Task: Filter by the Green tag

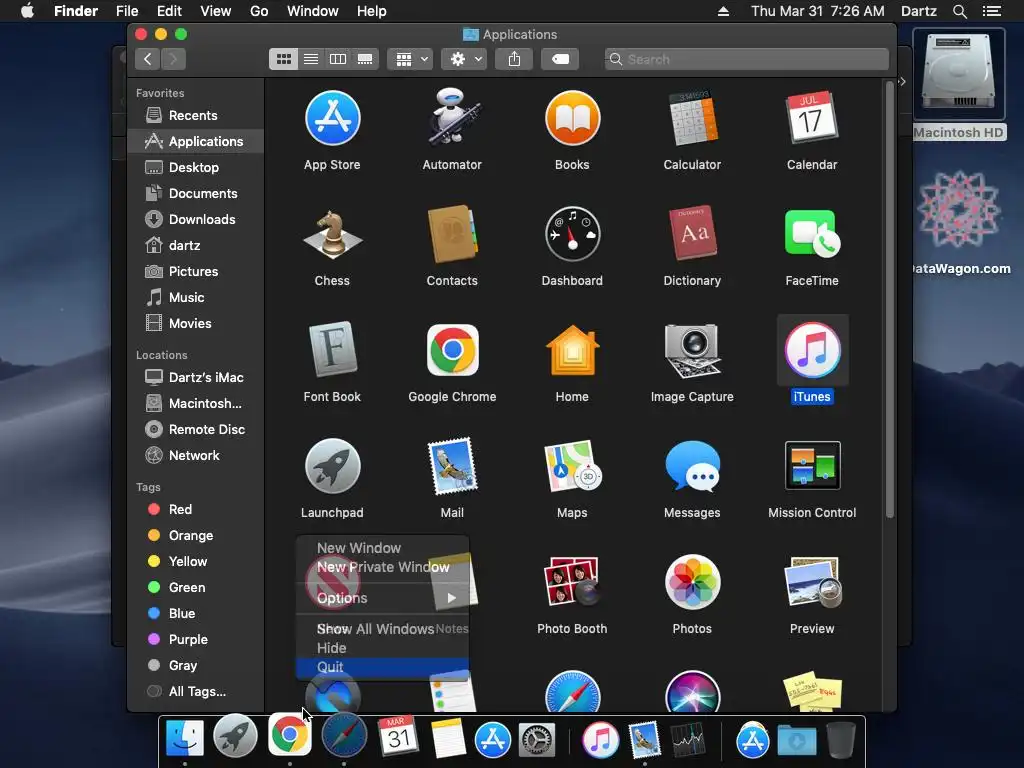Action: point(196,587)
